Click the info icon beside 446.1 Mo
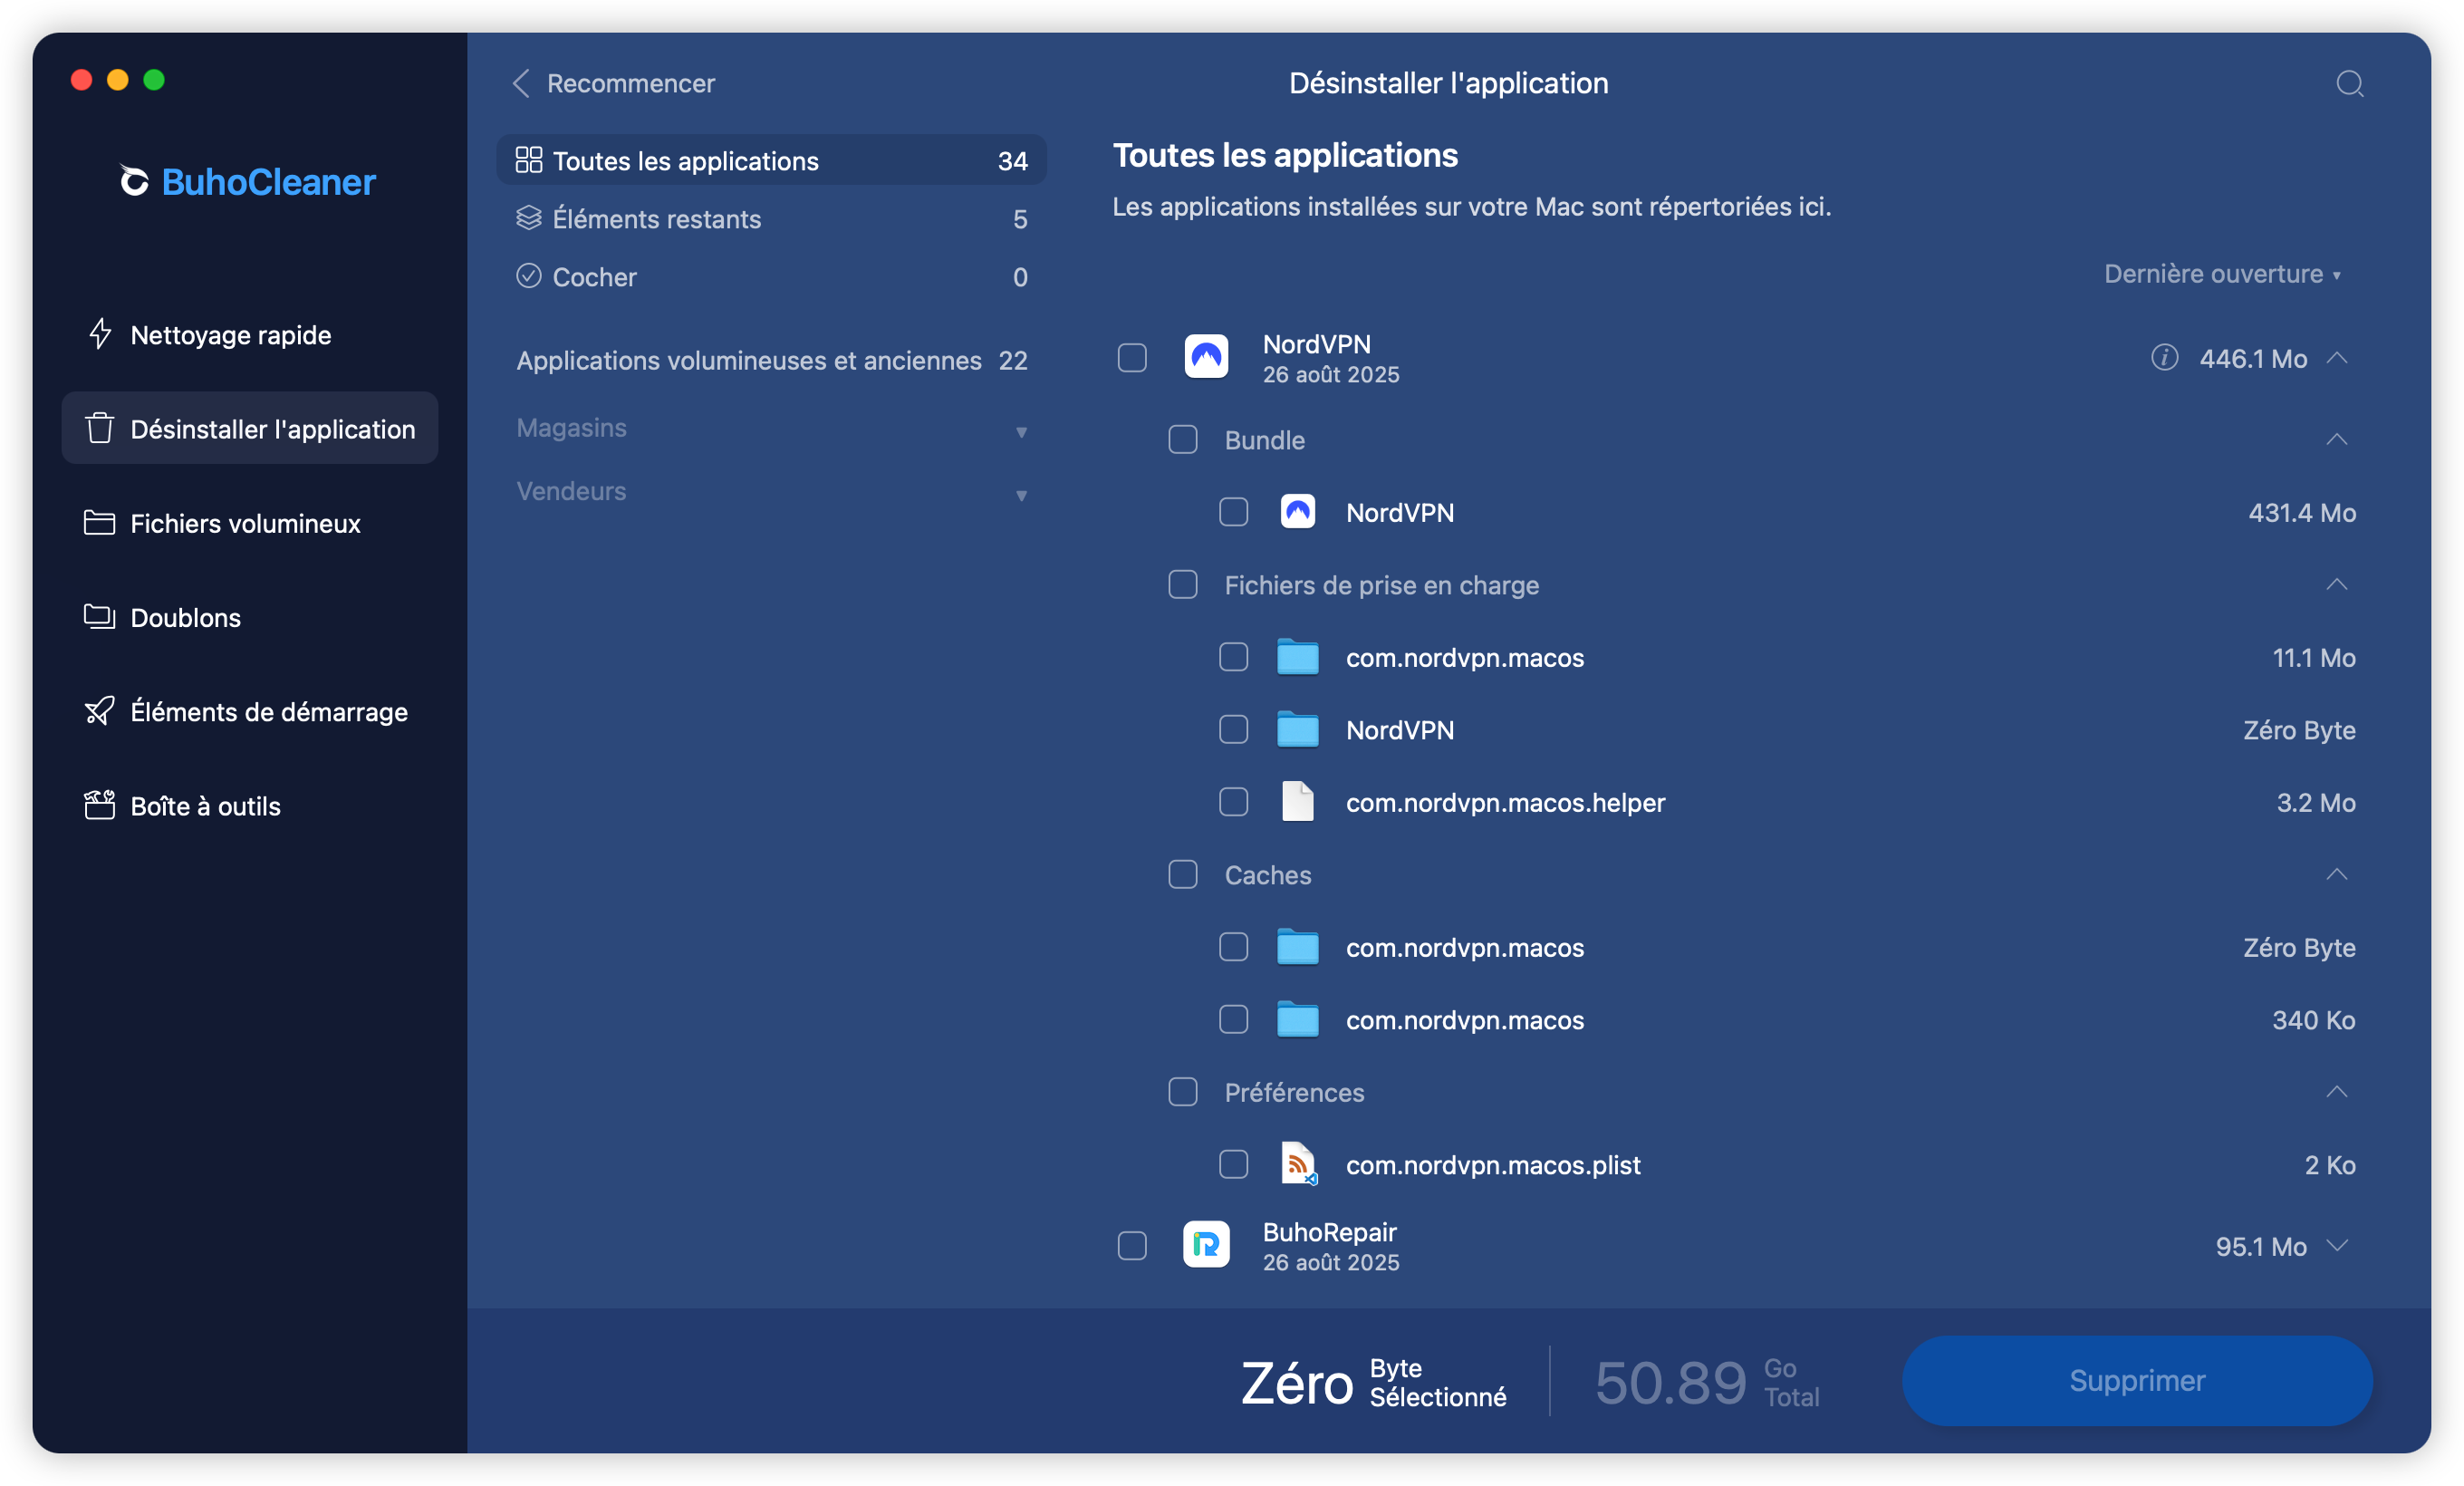 click(x=2164, y=358)
